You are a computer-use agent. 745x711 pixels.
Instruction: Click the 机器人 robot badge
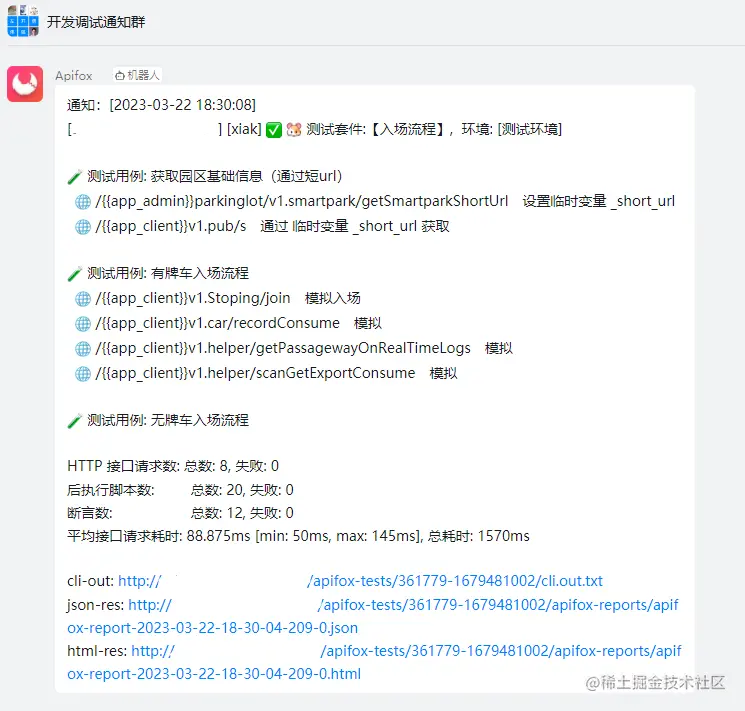pyautogui.click(x=137, y=75)
